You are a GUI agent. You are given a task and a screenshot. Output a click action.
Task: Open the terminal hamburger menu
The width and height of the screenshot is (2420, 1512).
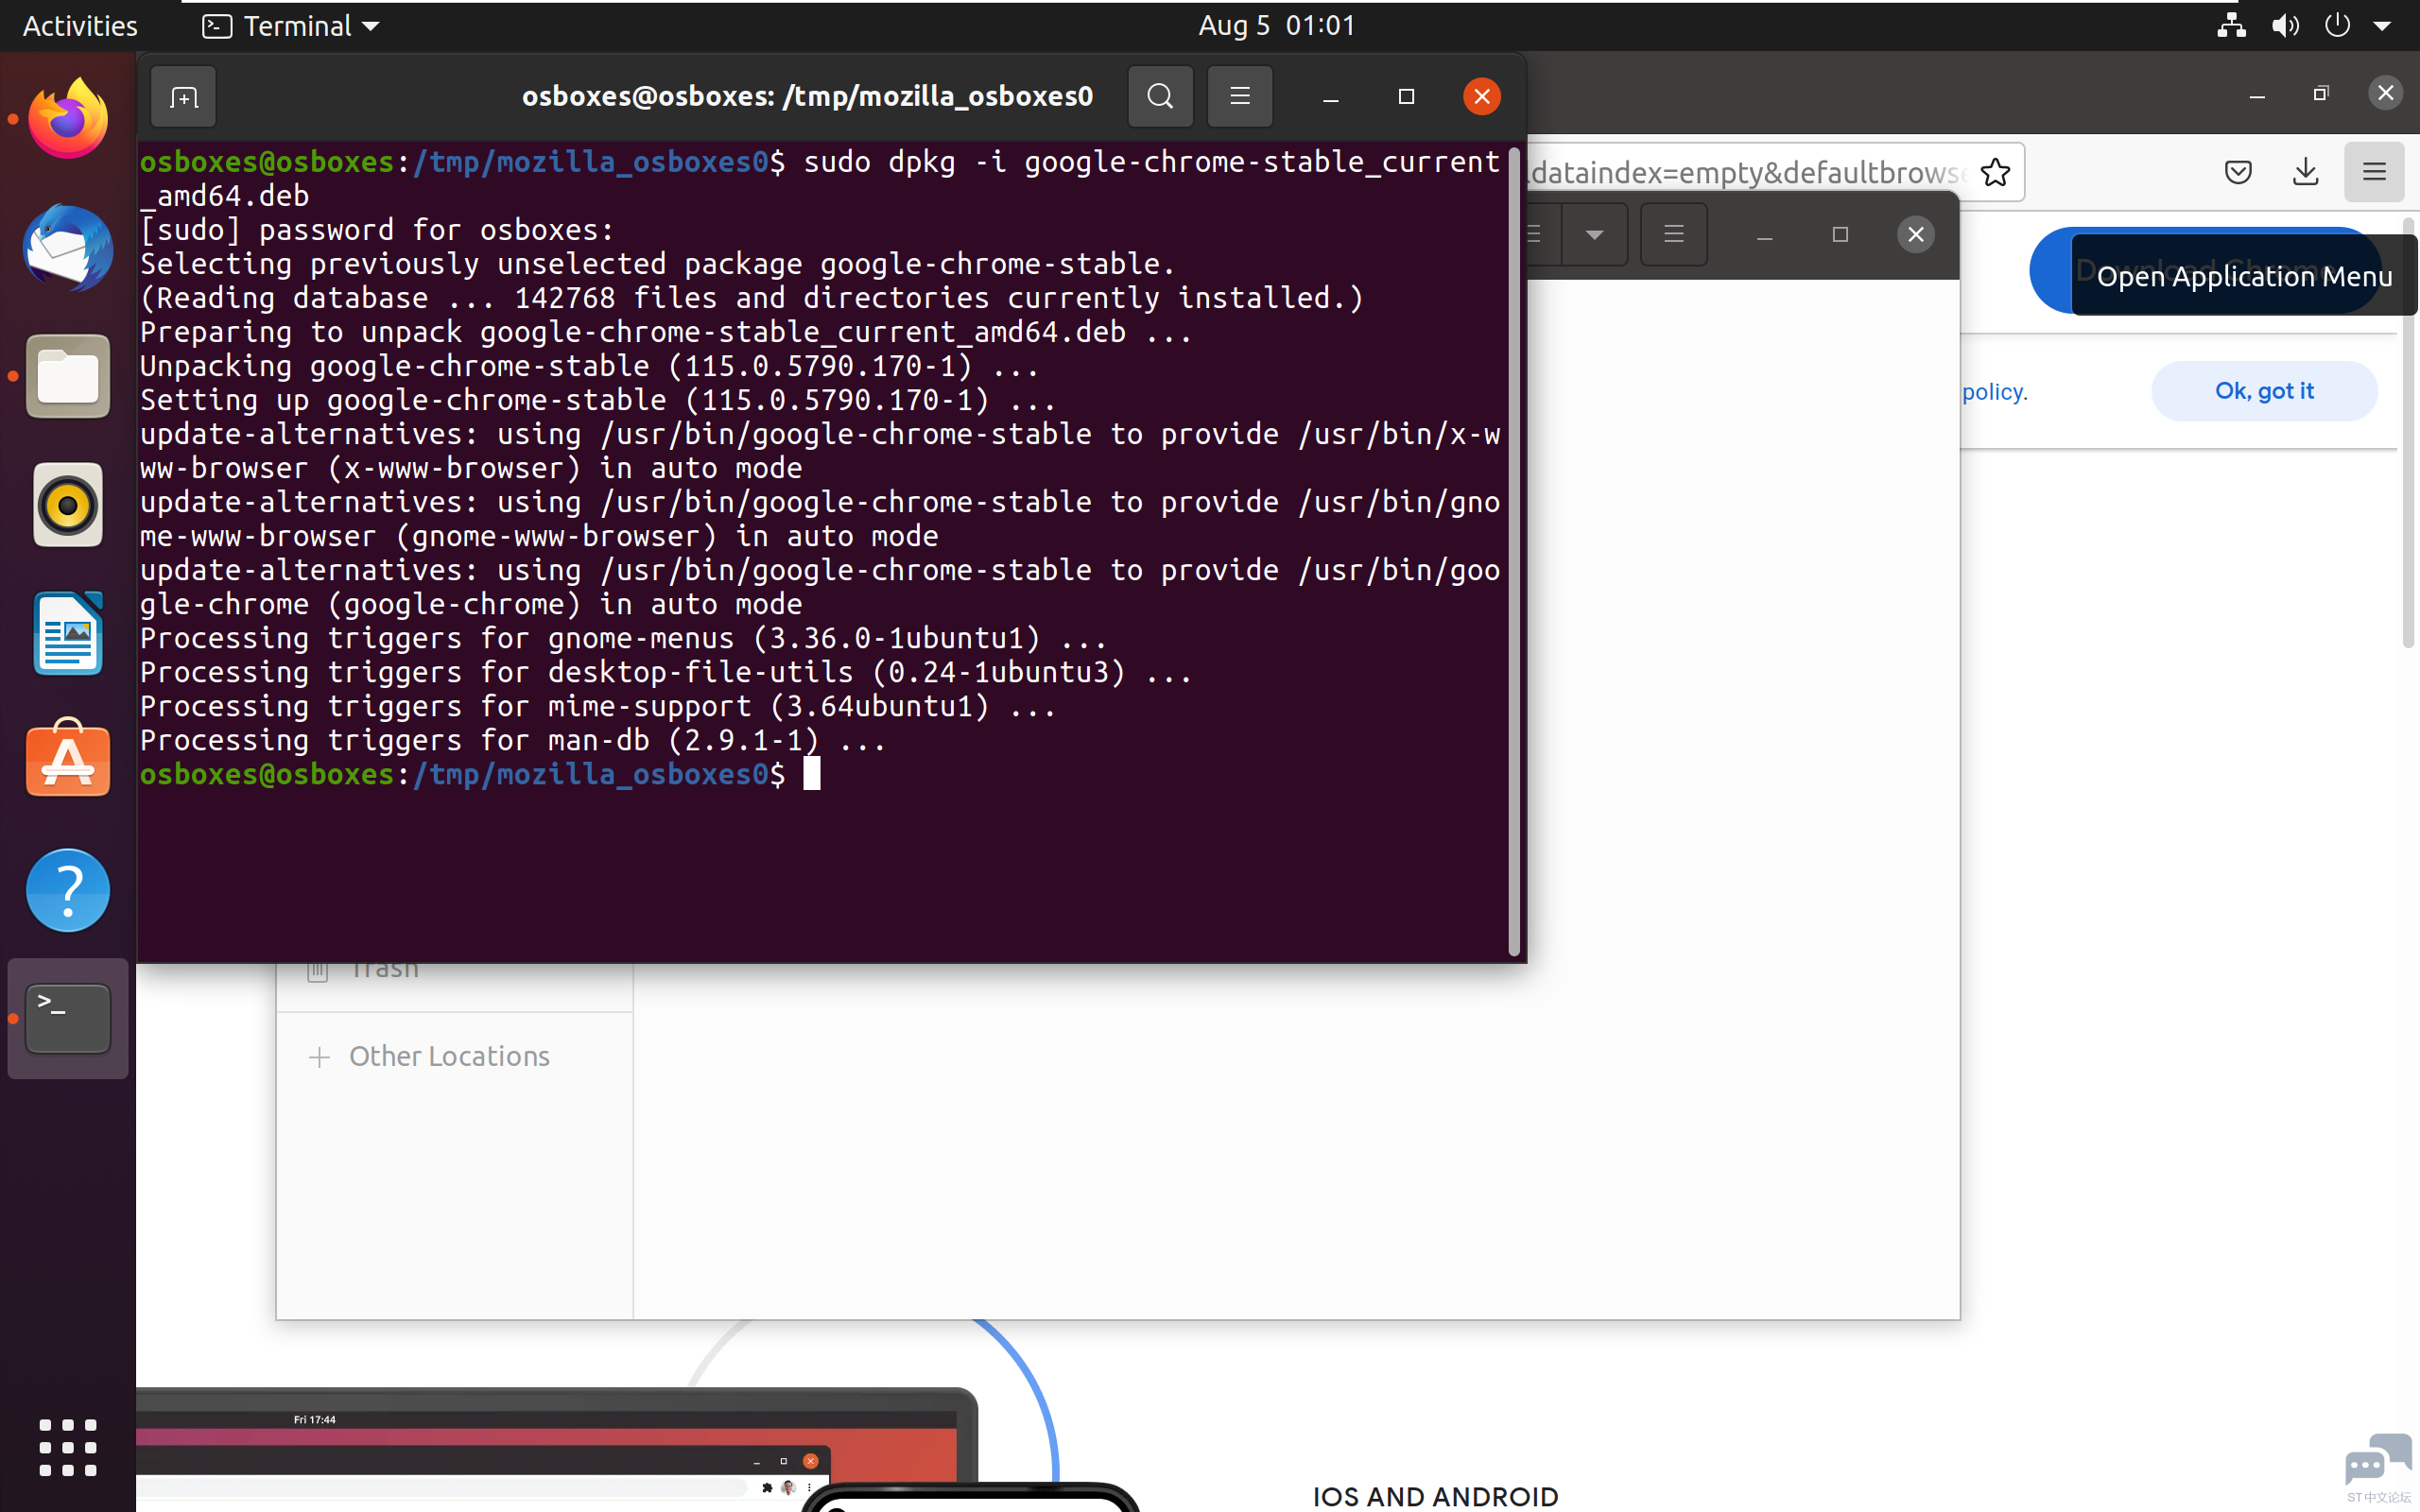click(x=1240, y=97)
